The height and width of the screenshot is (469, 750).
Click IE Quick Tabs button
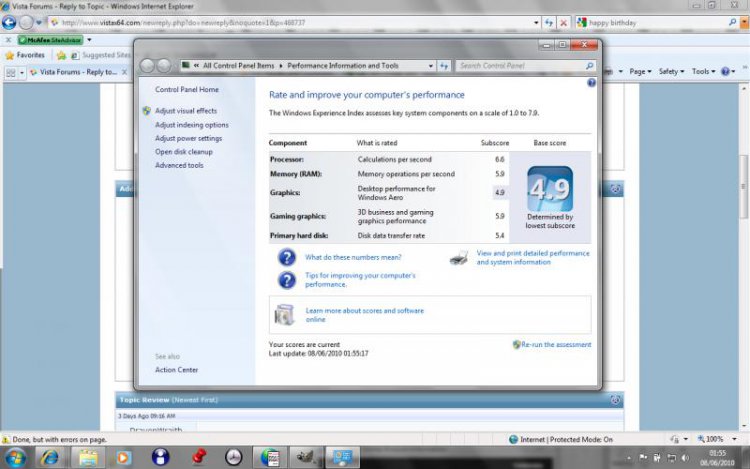tap(11, 72)
